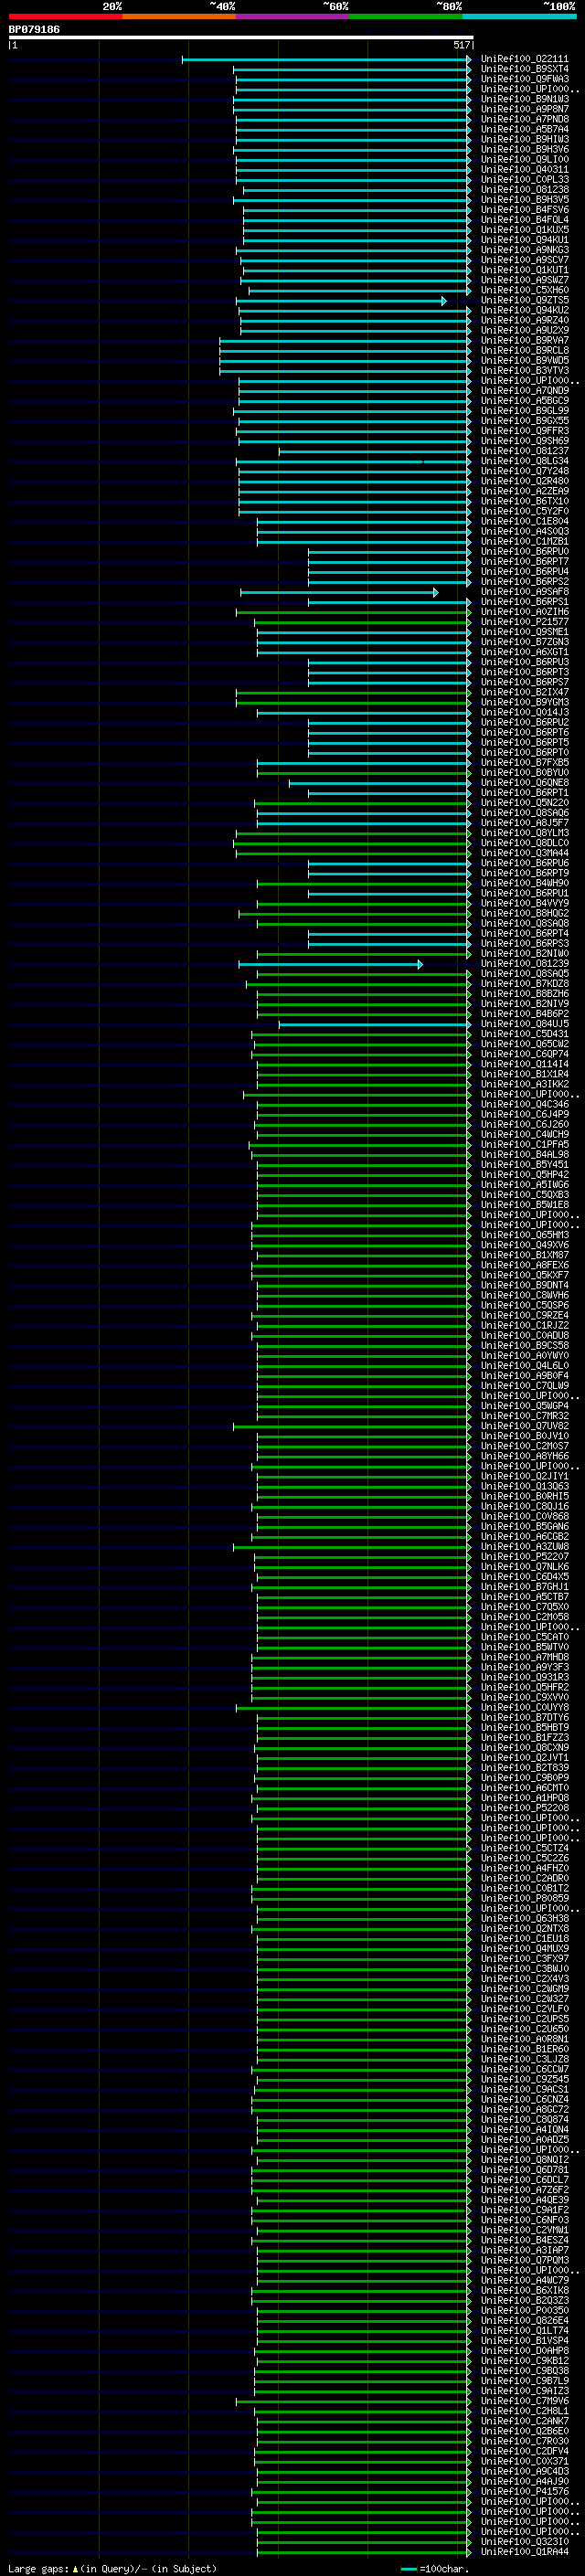Viewport: 585px width, 2576px height.
Task: Click the white query sequence bar
Action: (241, 37)
